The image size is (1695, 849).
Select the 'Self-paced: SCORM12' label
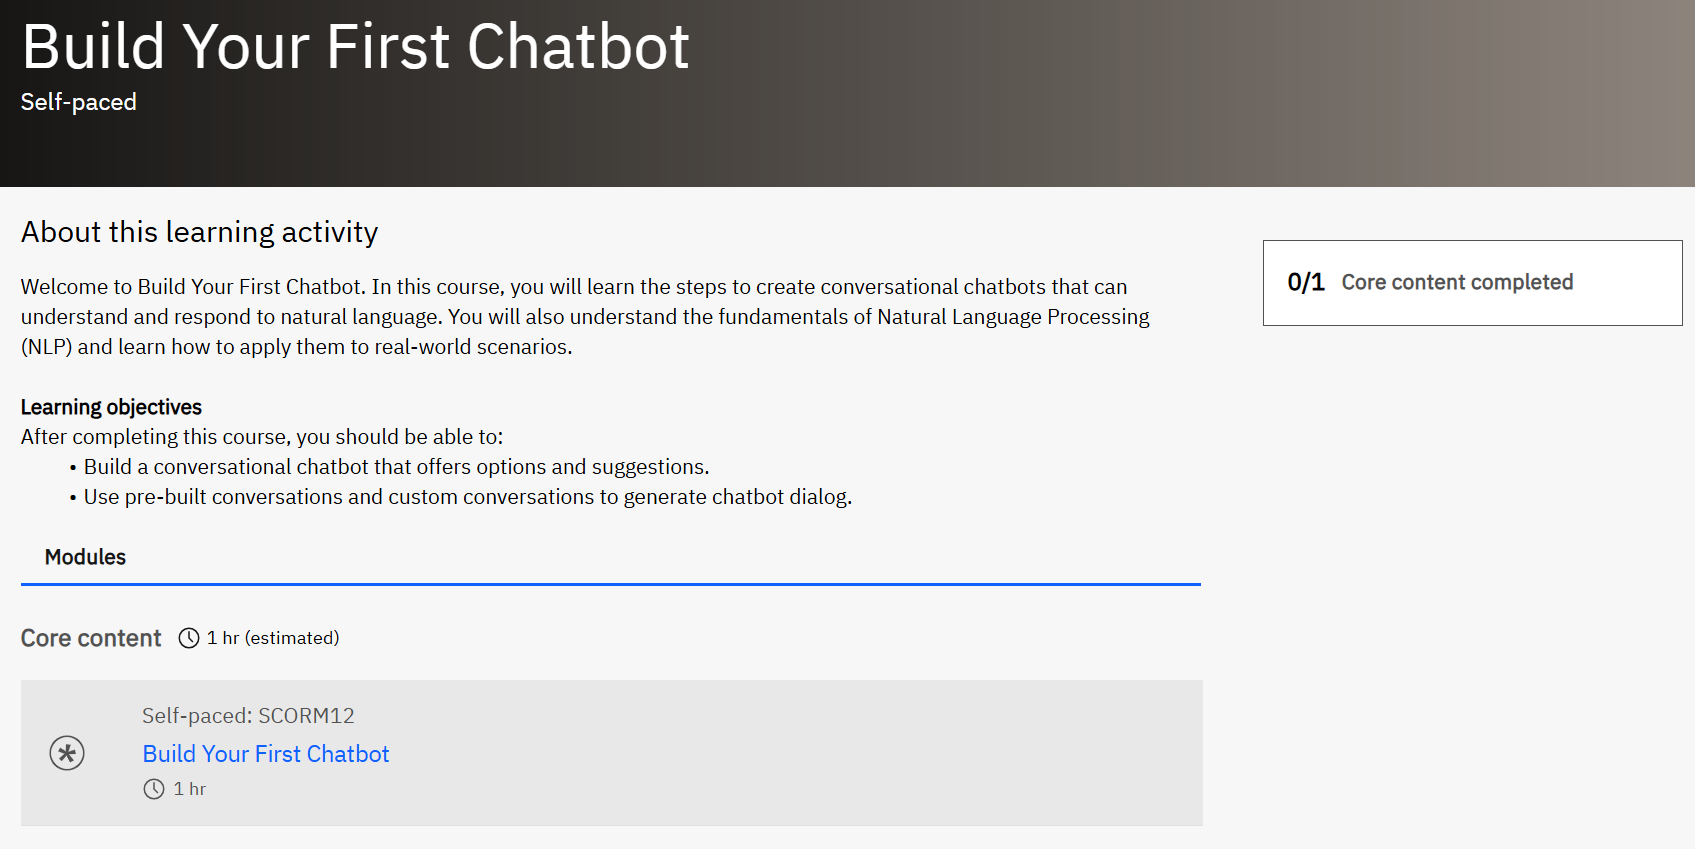coord(248,716)
